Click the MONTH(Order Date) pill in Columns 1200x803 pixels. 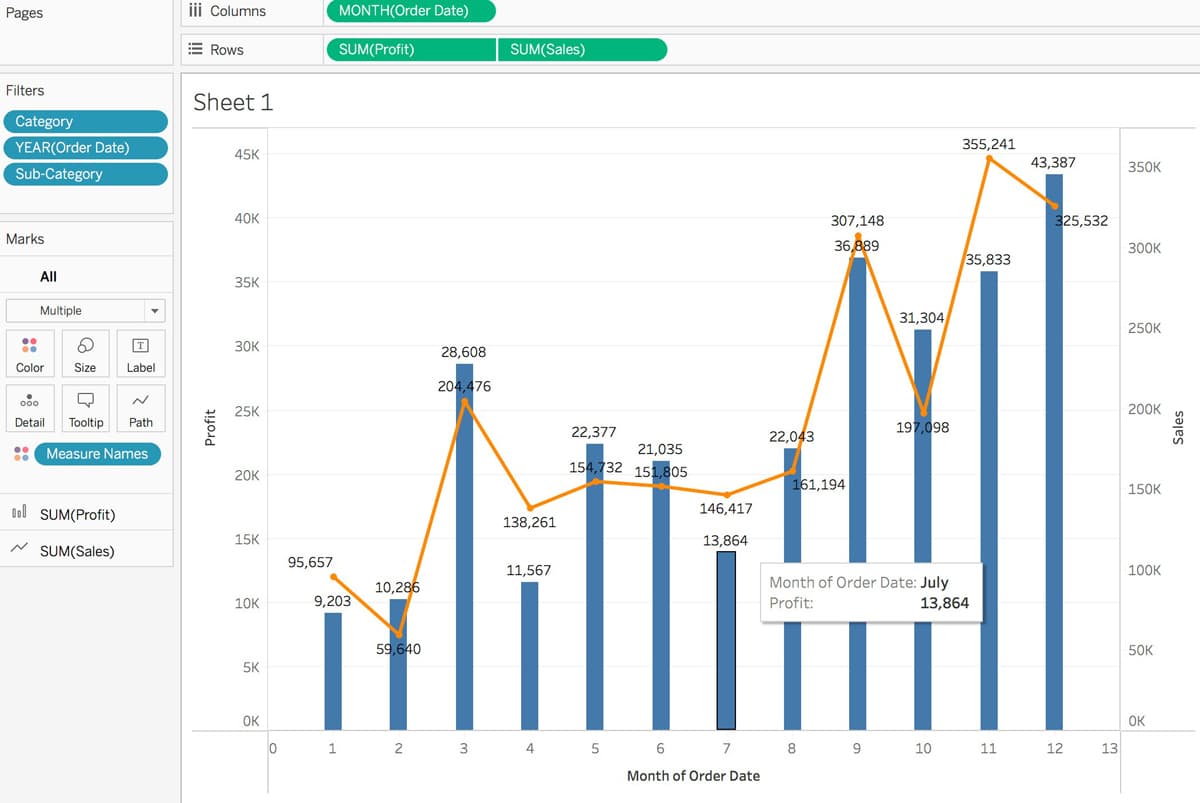tap(410, 12)
